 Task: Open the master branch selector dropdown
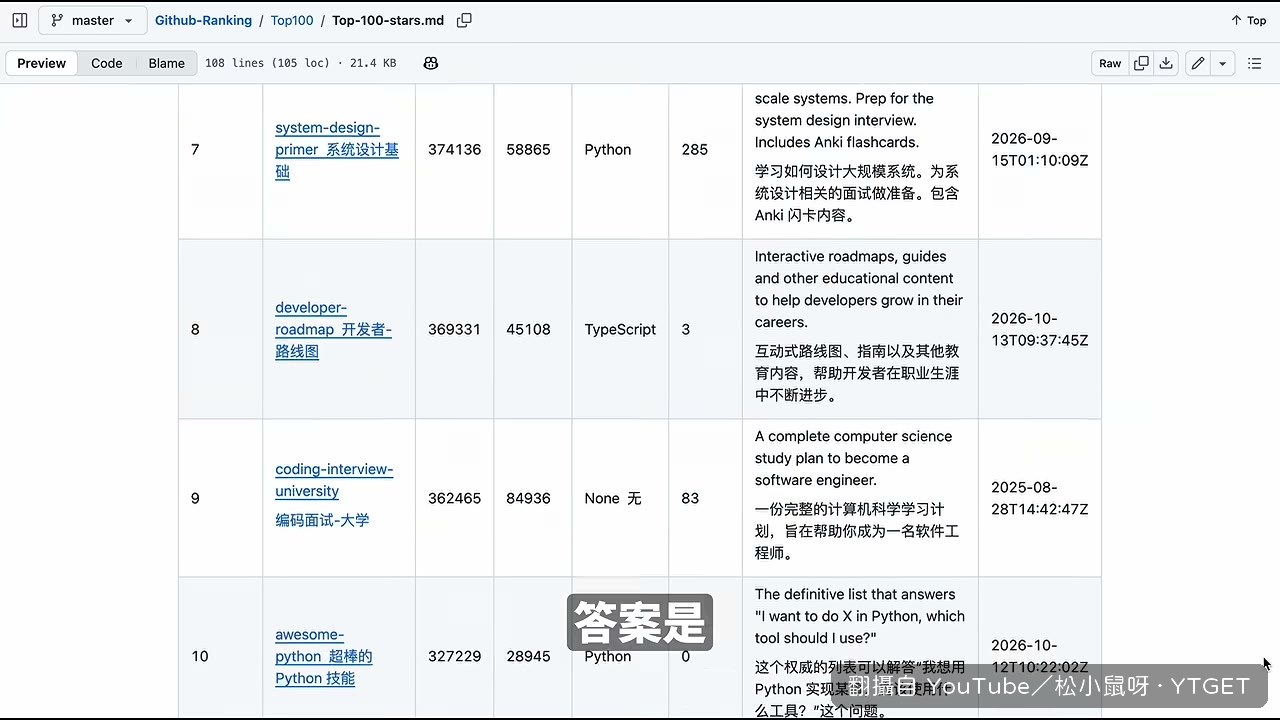tap(91, 20)
